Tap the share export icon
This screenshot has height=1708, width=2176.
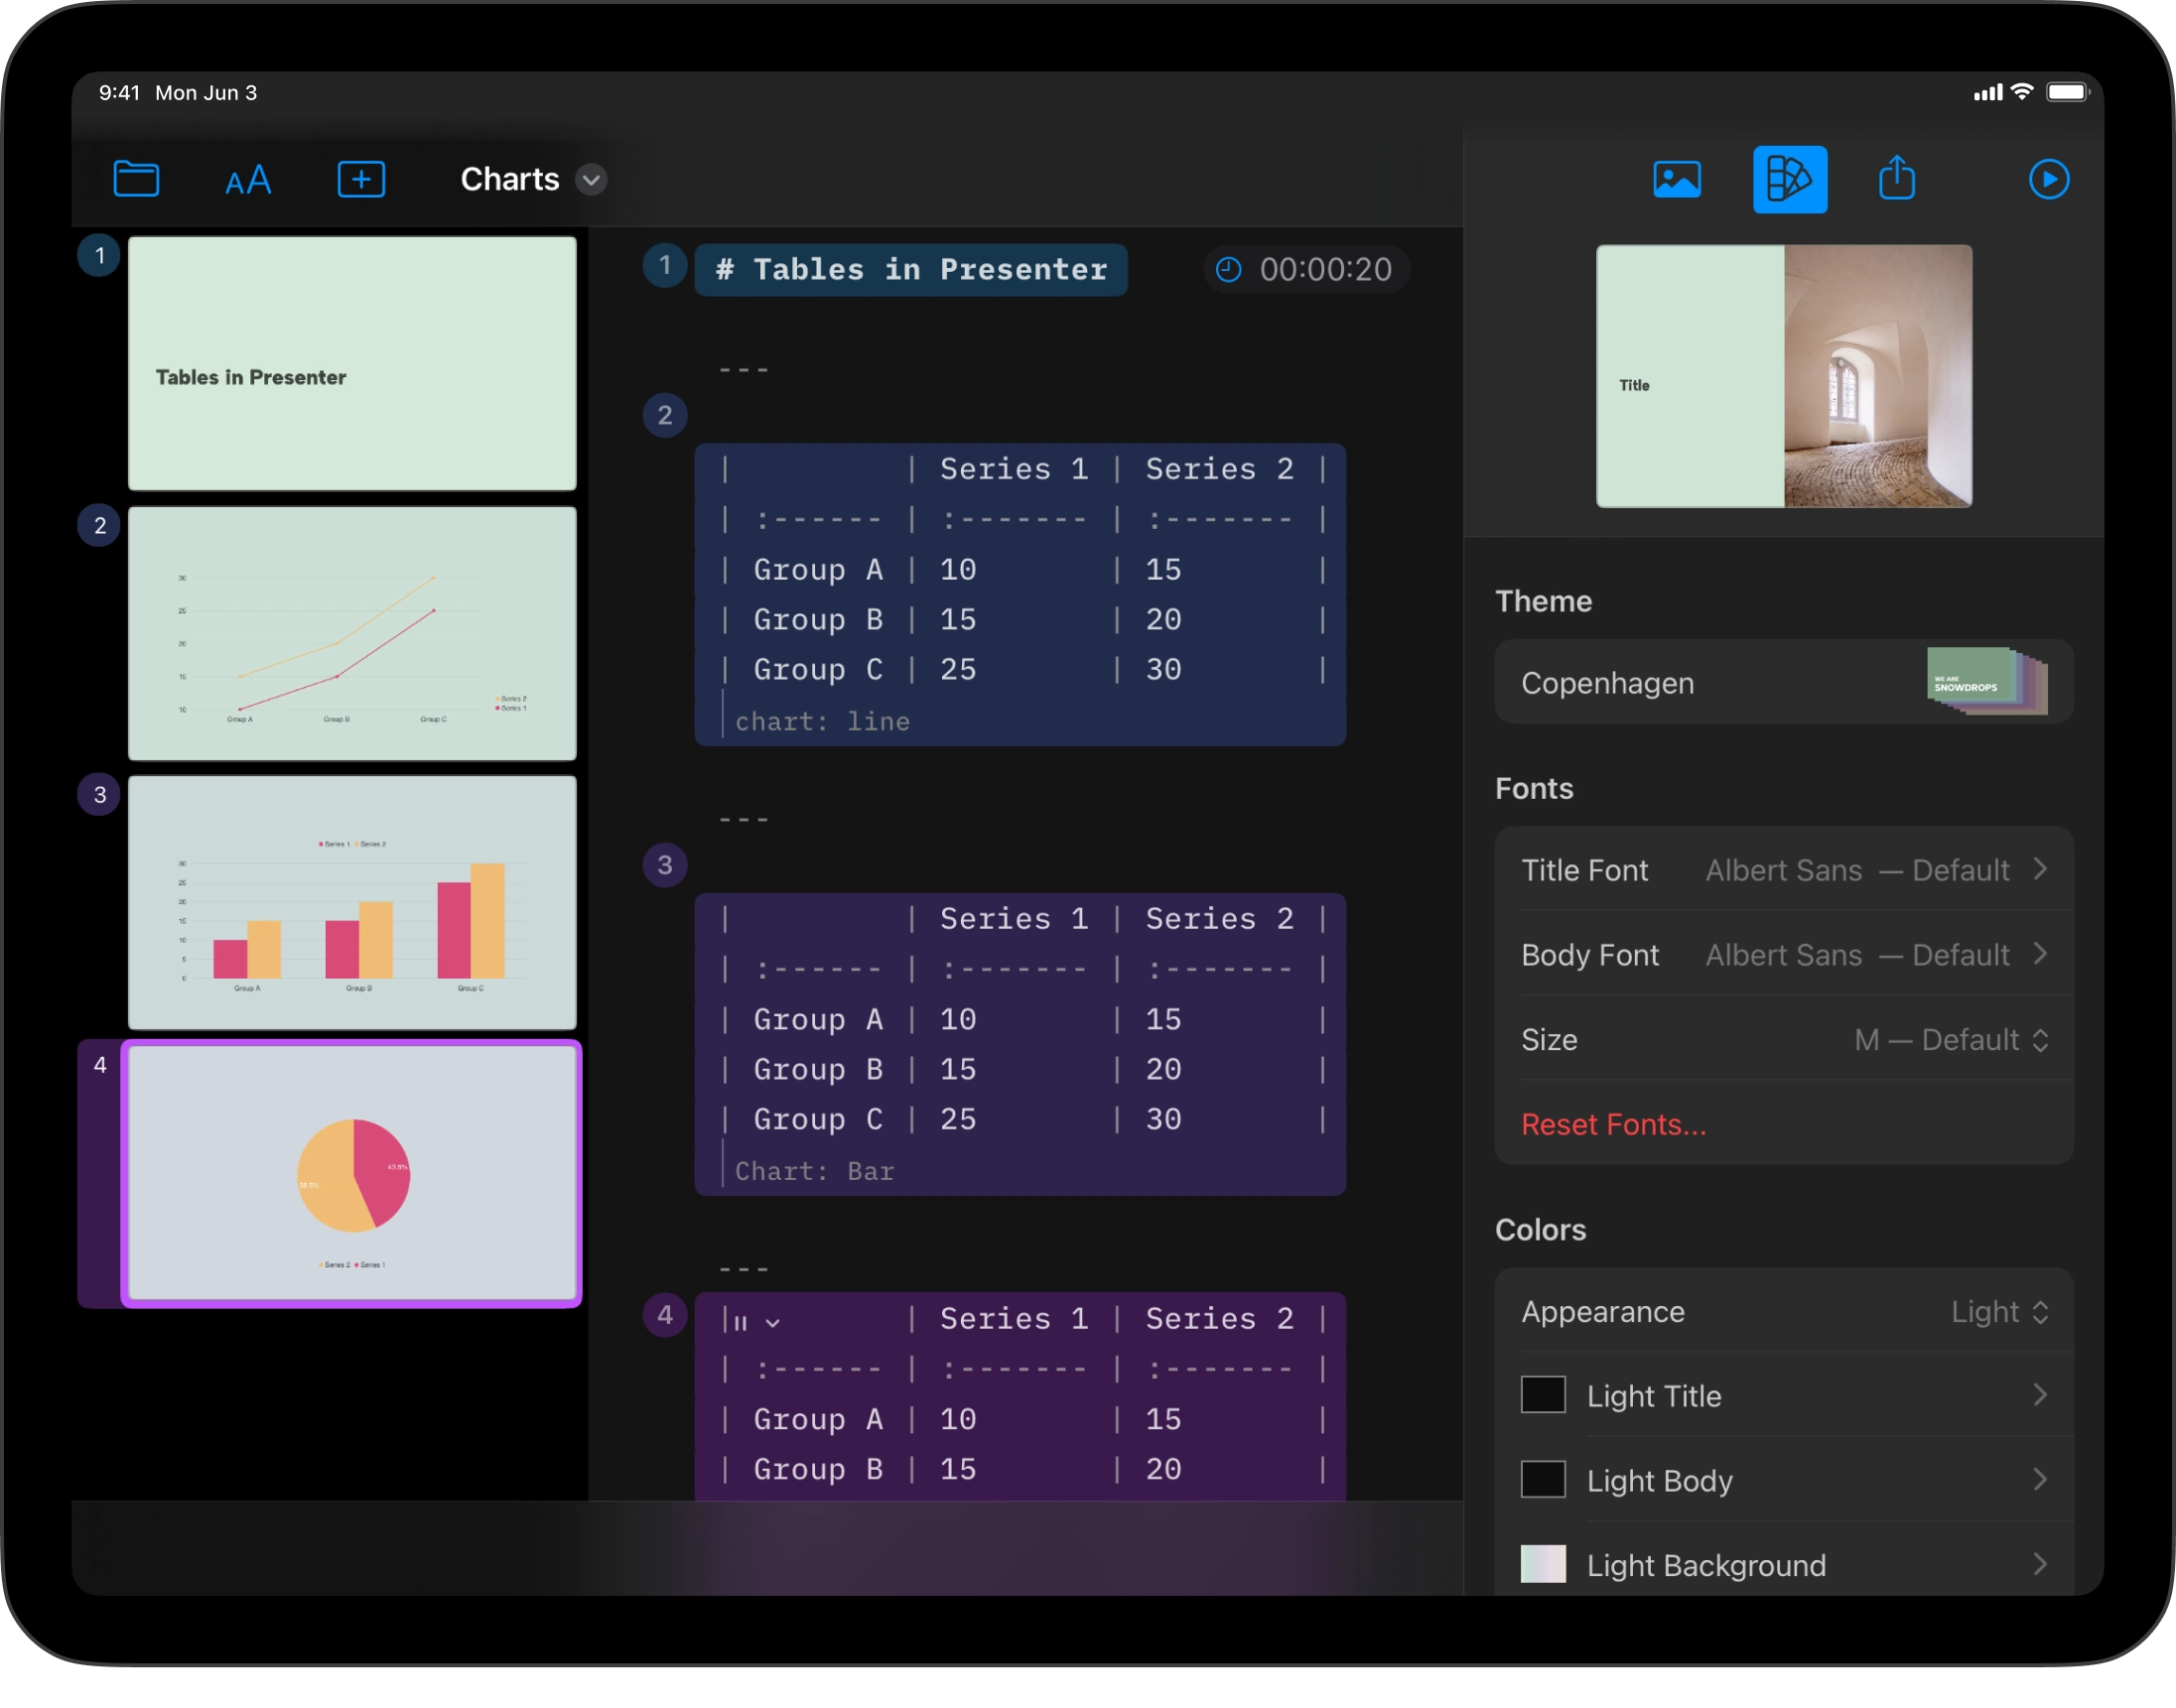point(1896,179)
